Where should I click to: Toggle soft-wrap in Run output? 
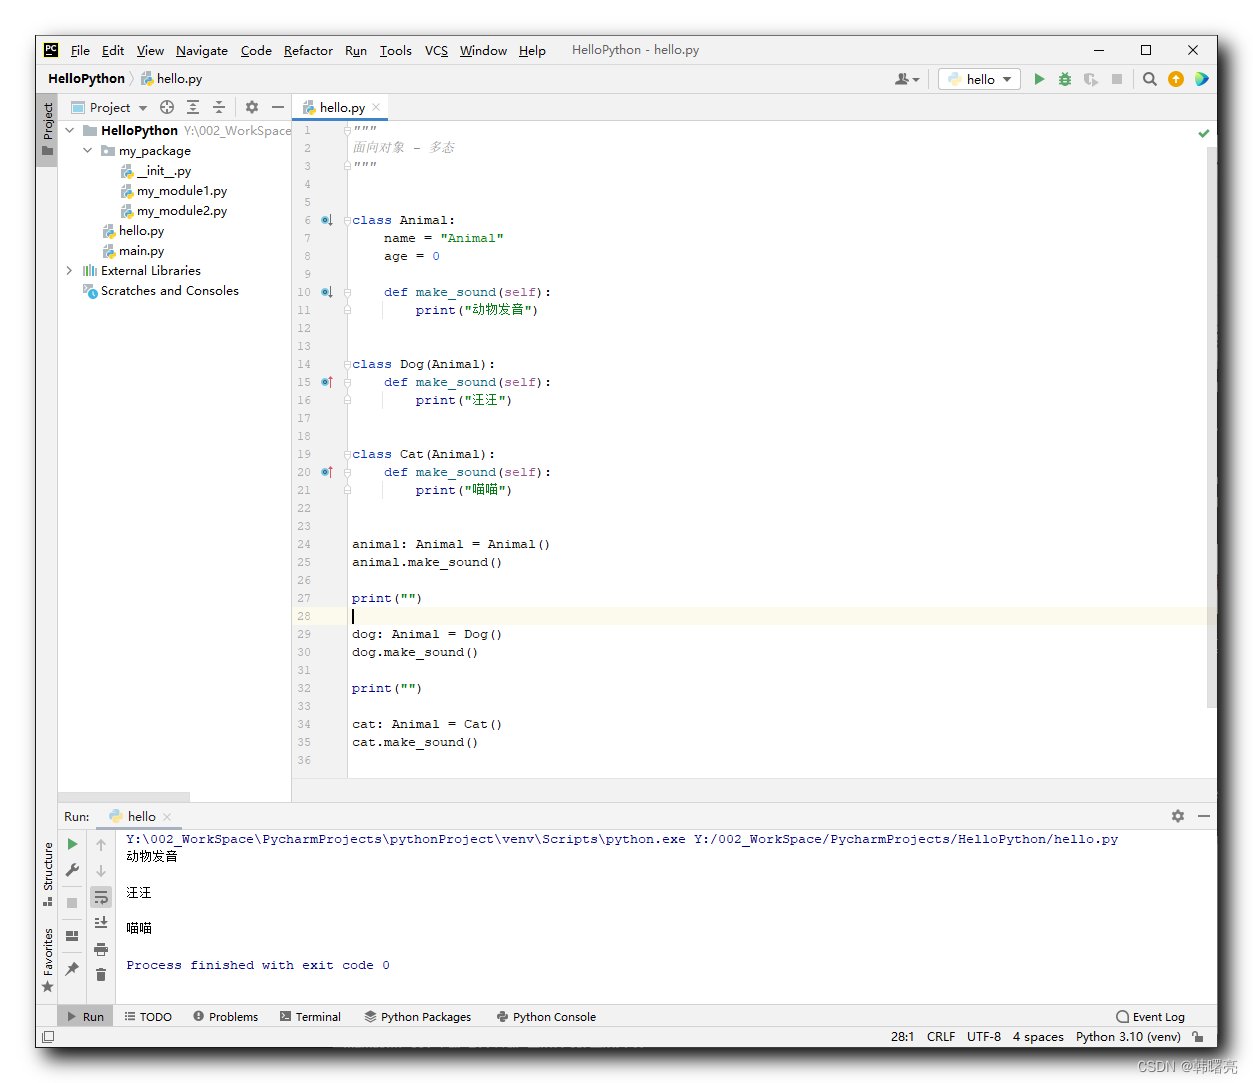pos(101,897)
